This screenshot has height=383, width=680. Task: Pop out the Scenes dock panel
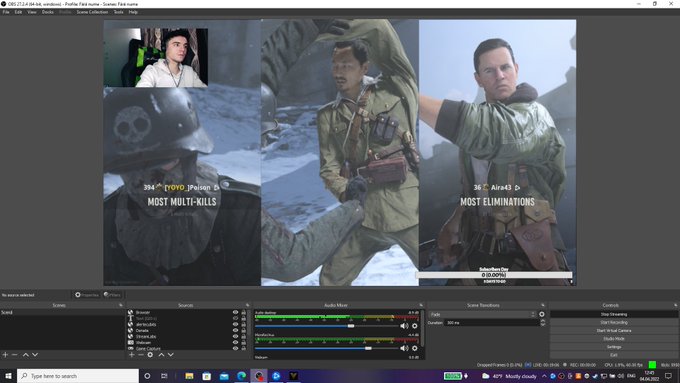tap(121, 305)
